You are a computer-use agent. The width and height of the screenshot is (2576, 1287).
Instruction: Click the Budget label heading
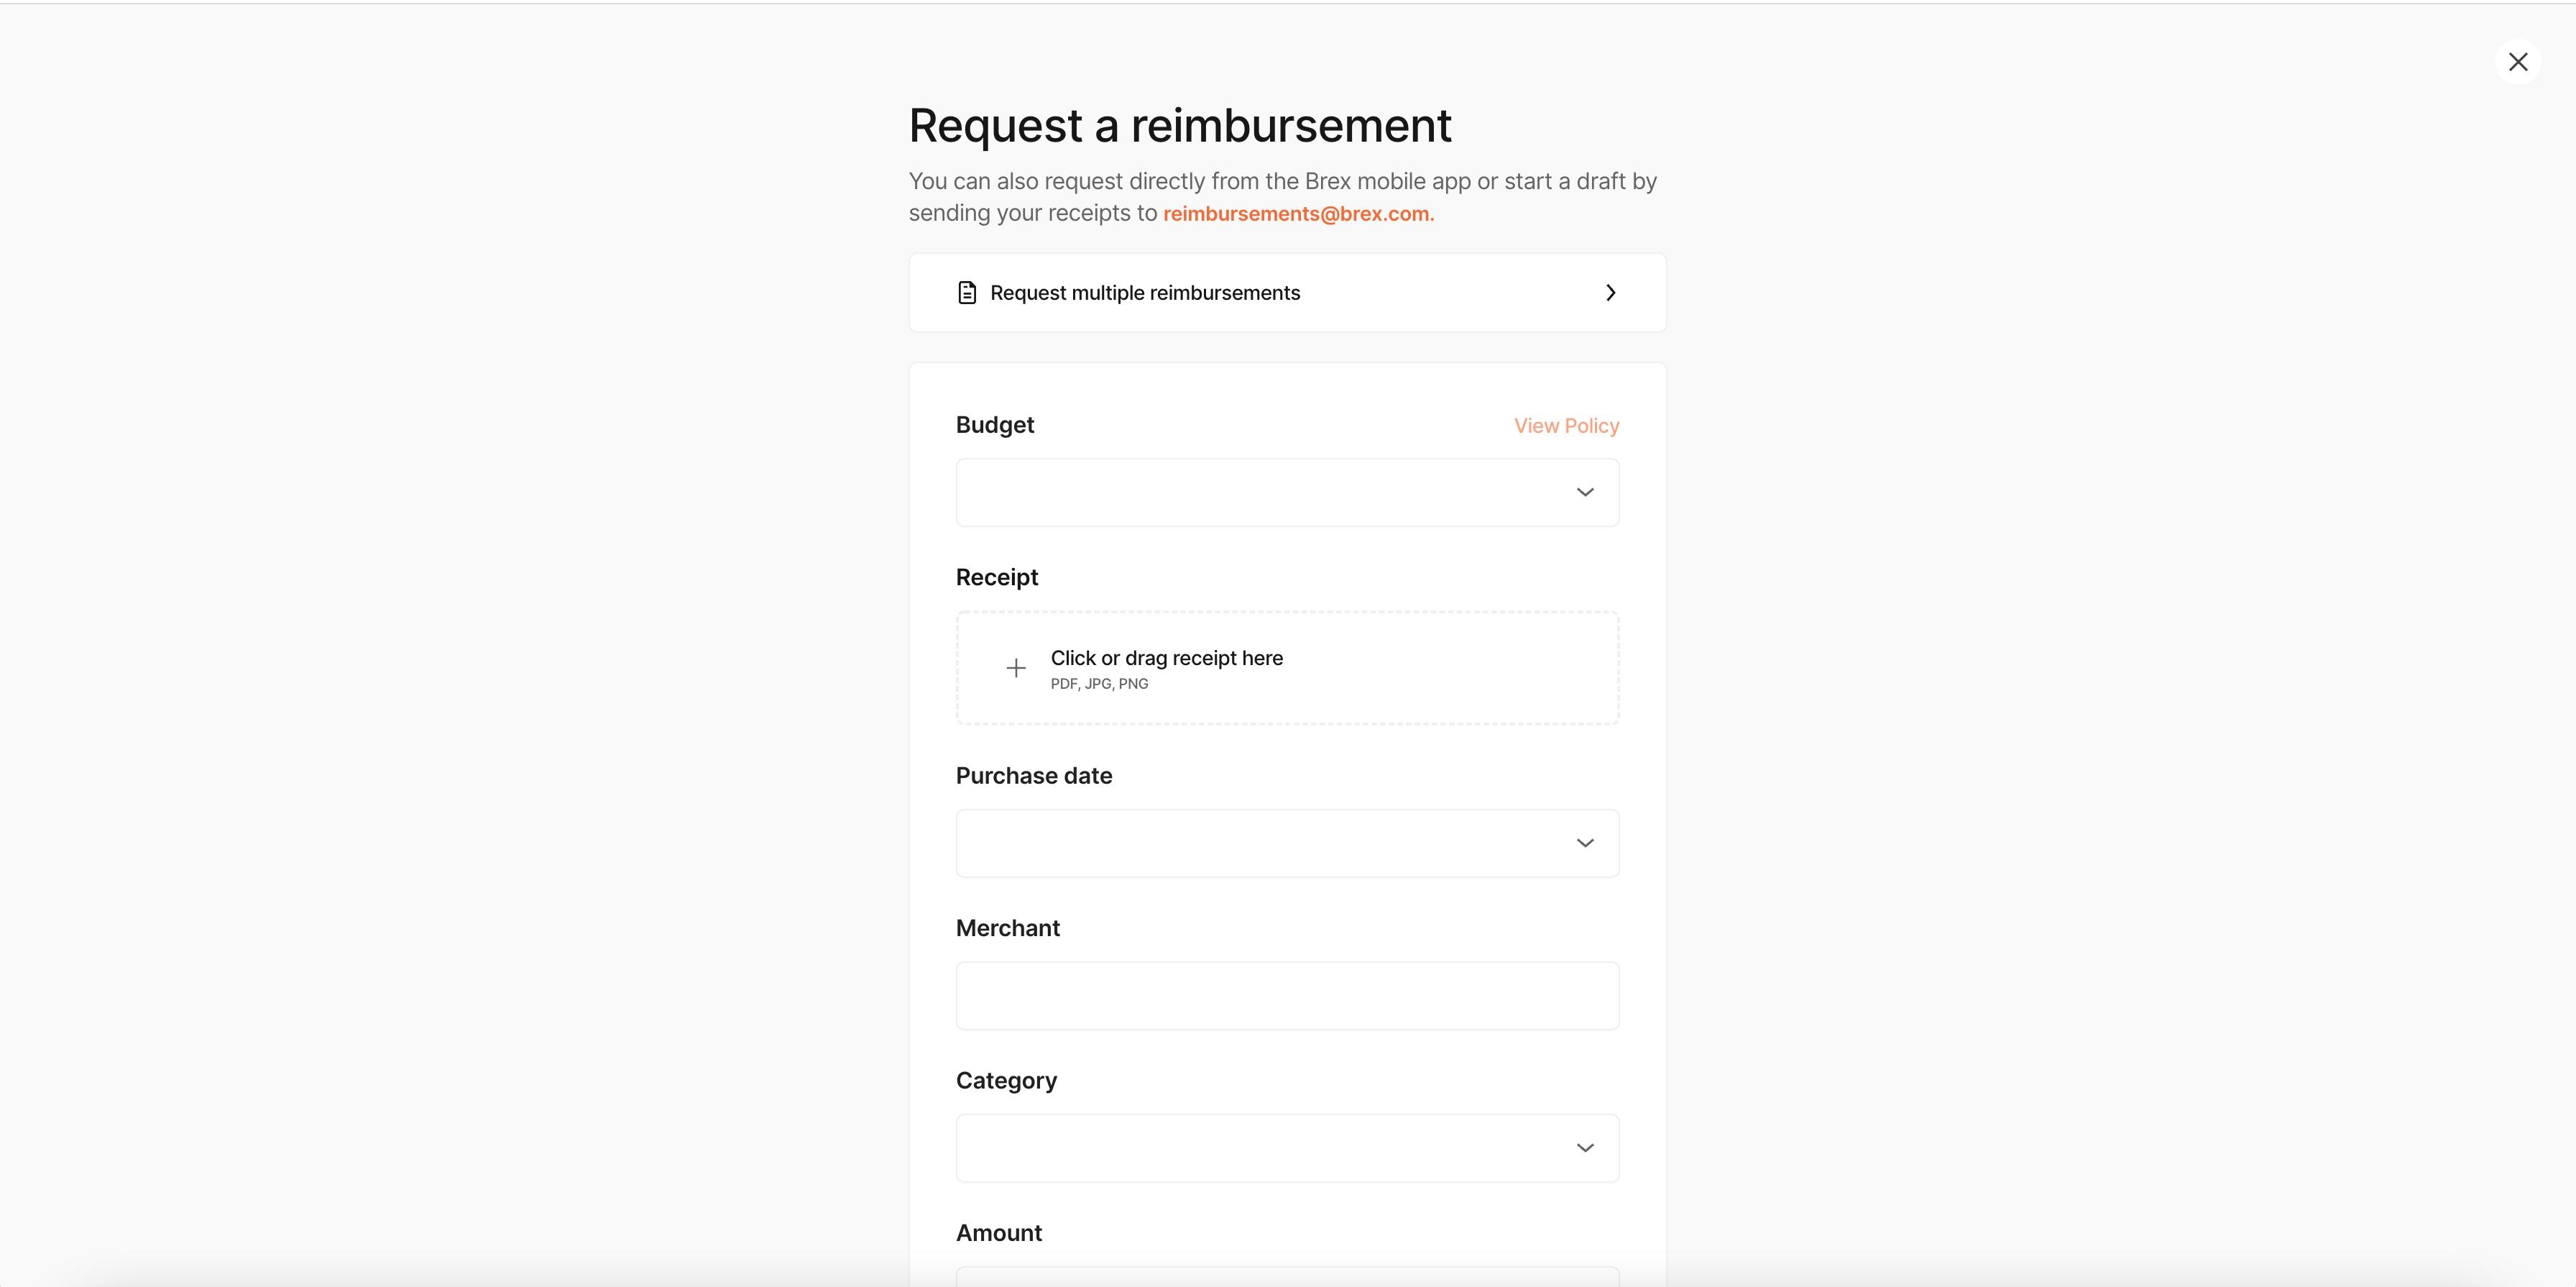coord(994,424)
